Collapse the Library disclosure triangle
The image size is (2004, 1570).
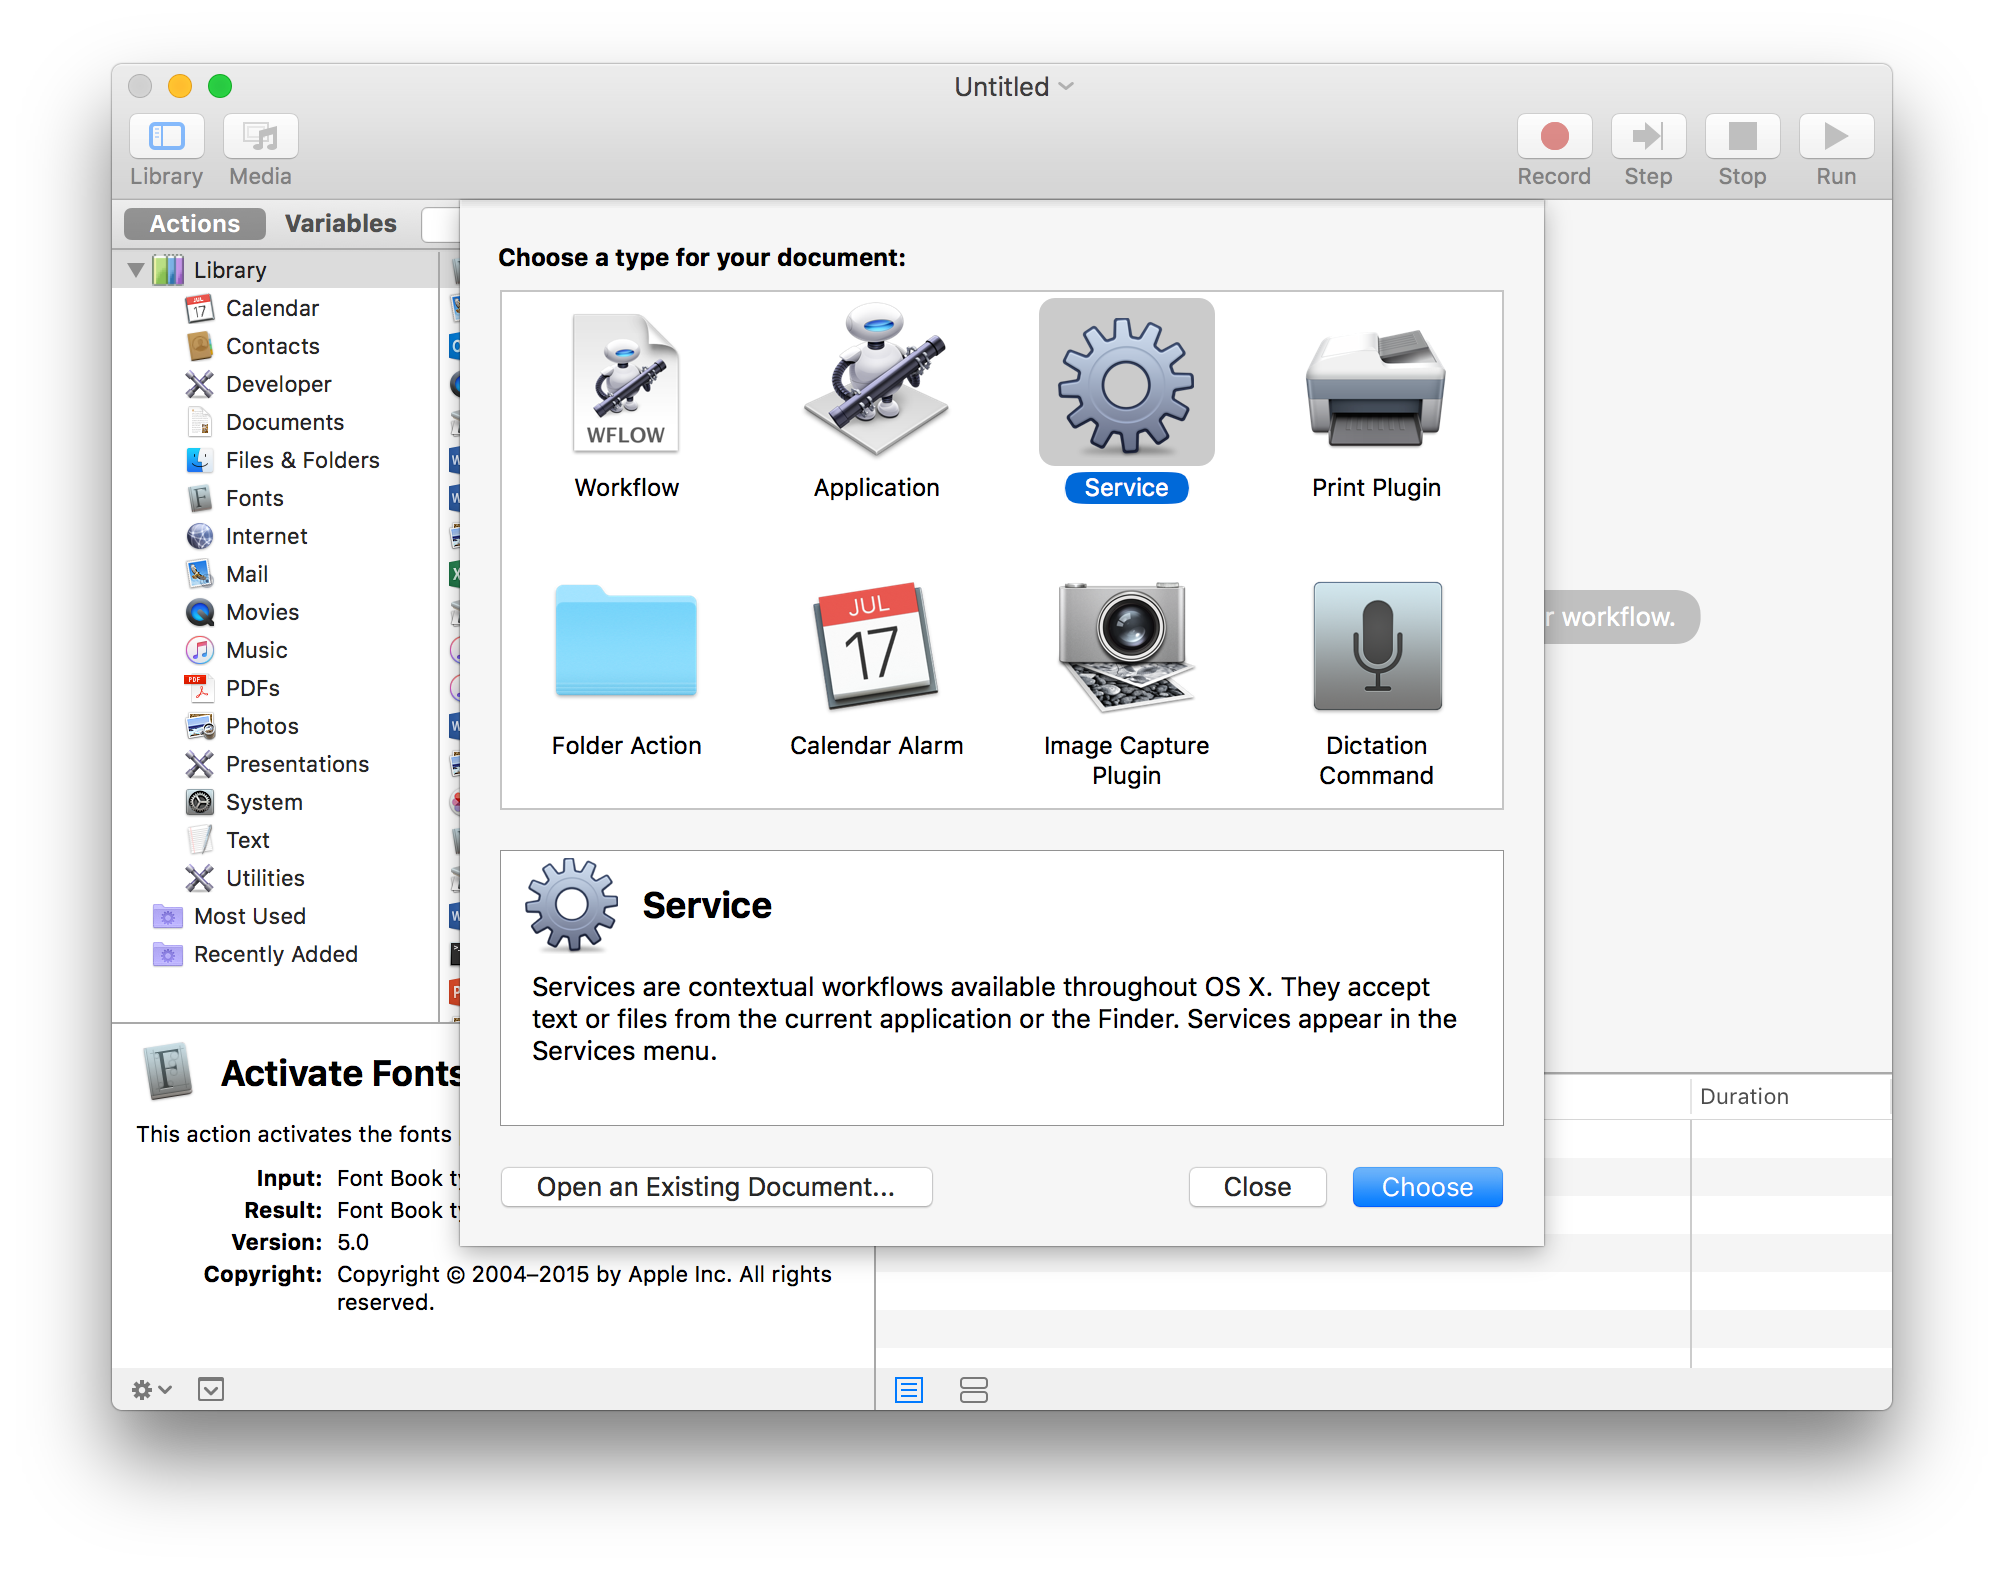click(137, 270)
